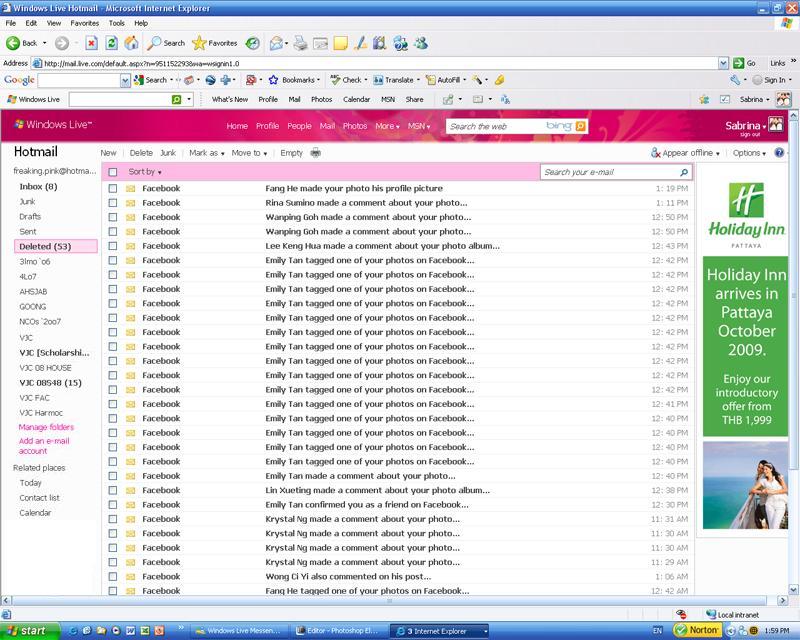
Task: Expand the MSN menu in the Windows Live header
Action: click(x=419, y=126)
